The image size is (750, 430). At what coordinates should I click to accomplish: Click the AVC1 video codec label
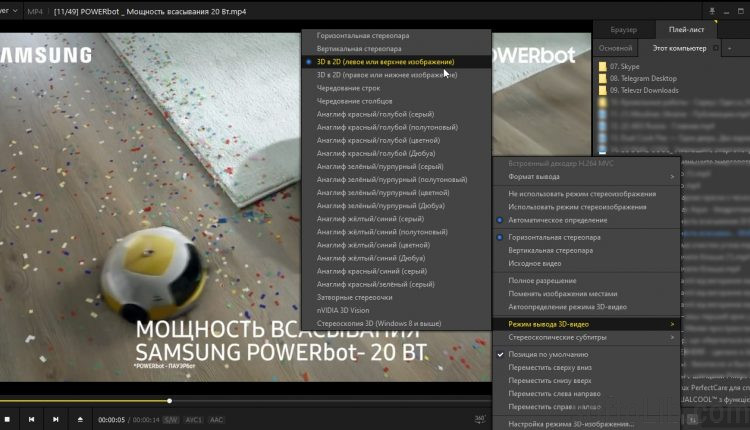(x=194, y=420)
